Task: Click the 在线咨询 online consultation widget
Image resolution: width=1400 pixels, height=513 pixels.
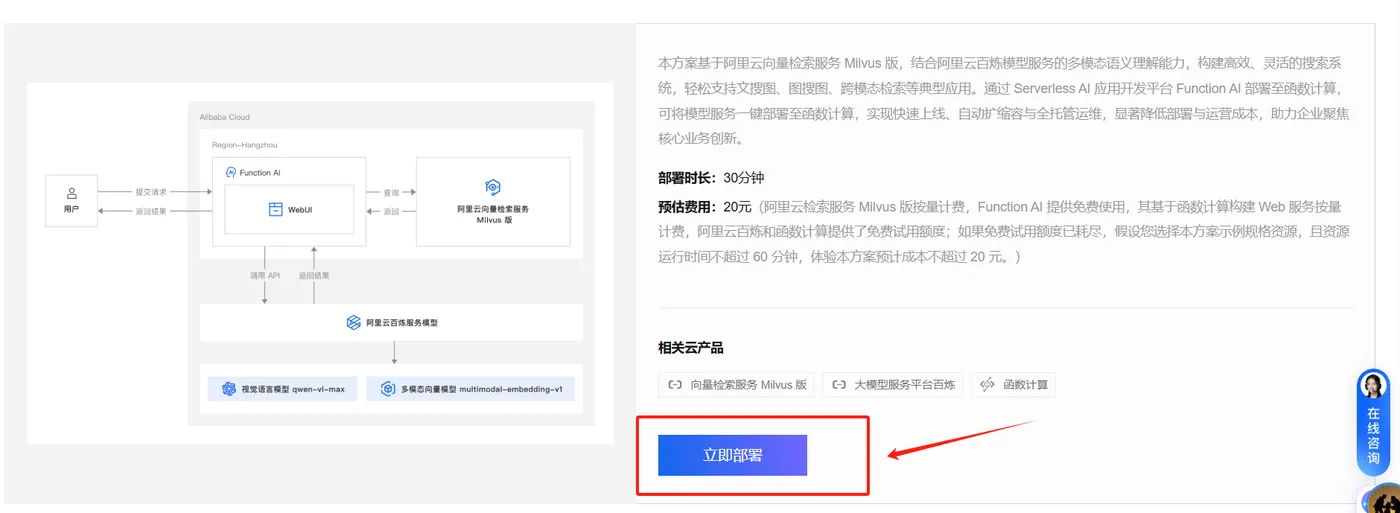Action: [x=1373, y=423]
